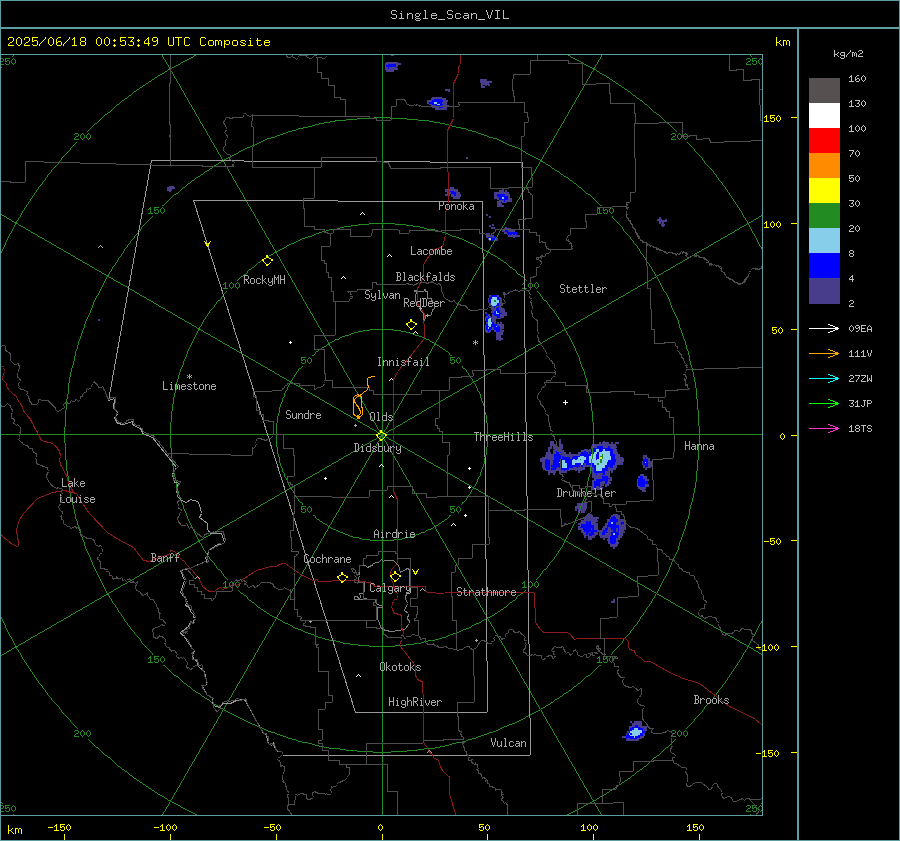
Task: Click the legend value 160
Action: point(857,79)
